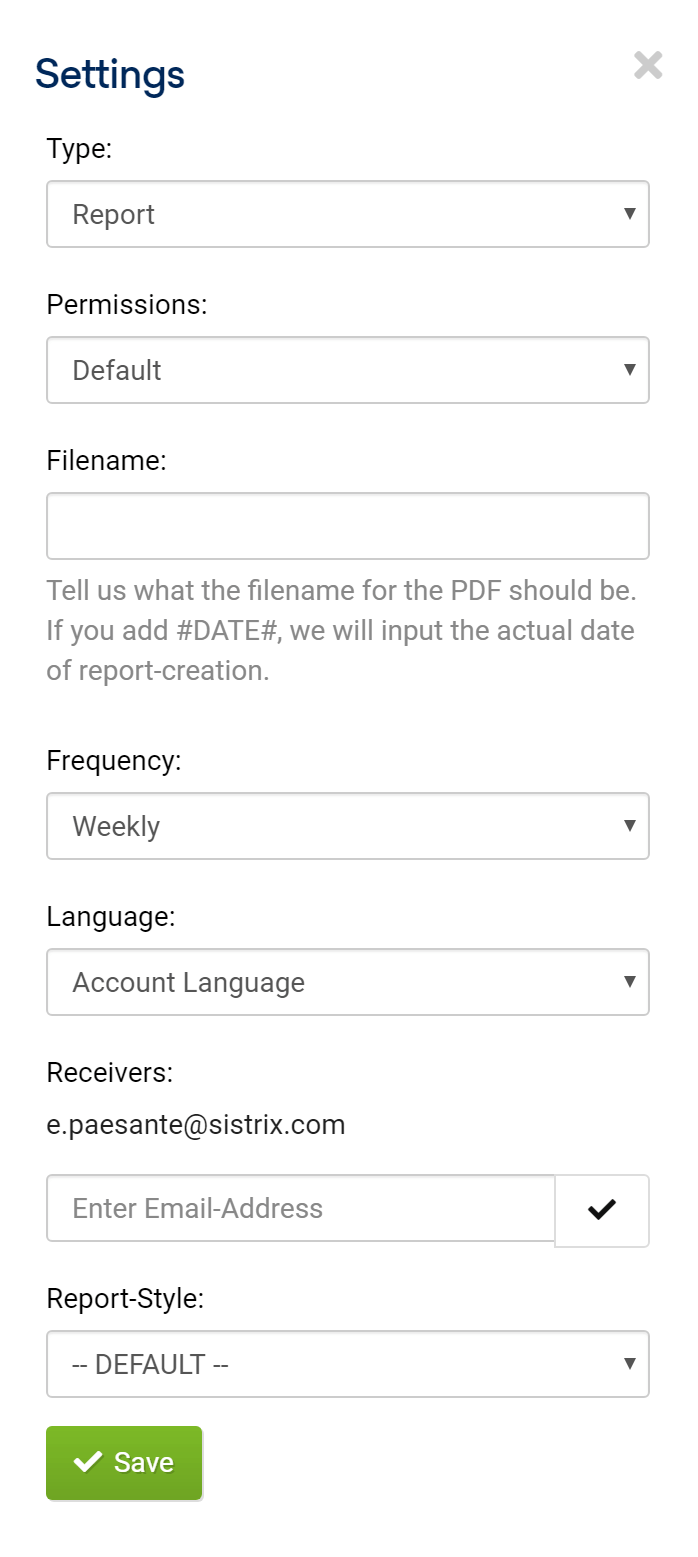Save the report settings
The height and width of the screenshot is (1557, 698).
124,1463
